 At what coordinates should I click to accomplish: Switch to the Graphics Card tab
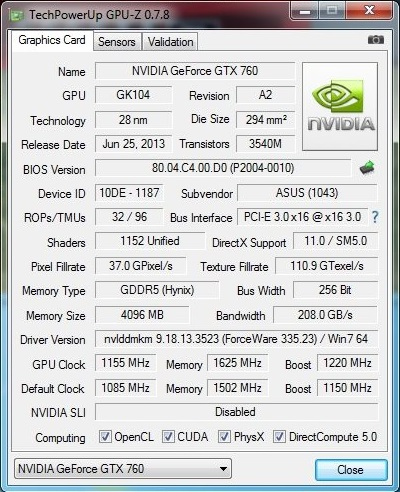click(x=52, y=40)
